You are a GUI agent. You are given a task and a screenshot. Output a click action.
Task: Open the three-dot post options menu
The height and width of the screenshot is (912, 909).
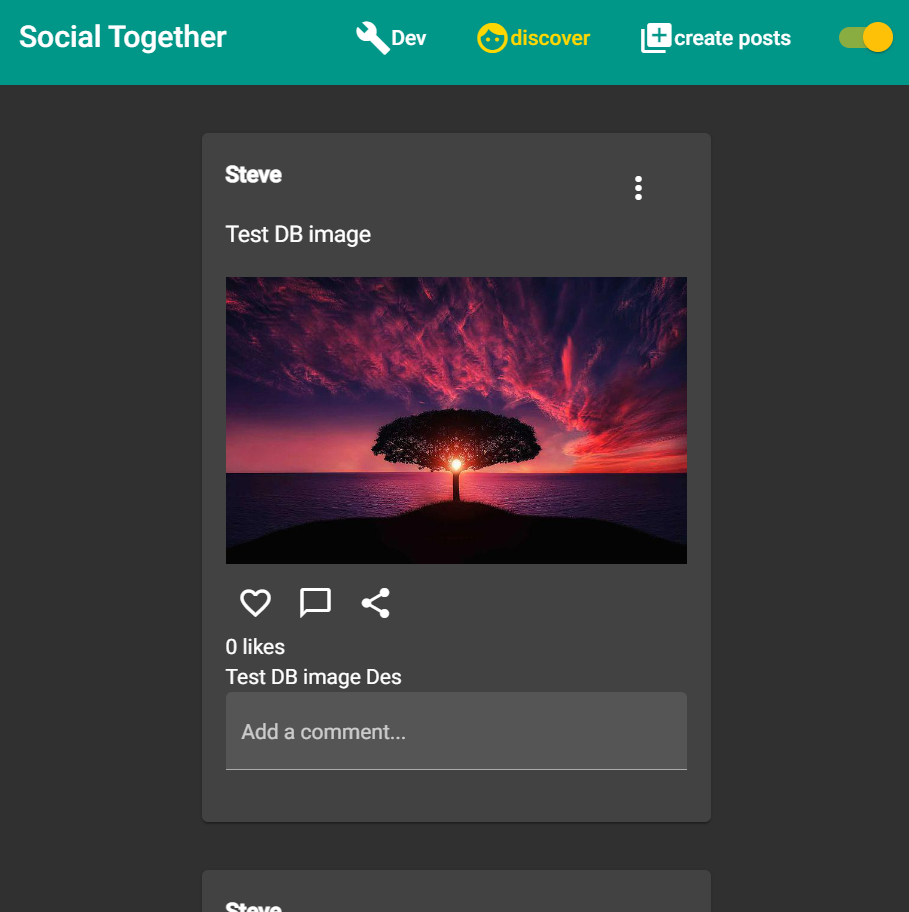pos(638,188)
